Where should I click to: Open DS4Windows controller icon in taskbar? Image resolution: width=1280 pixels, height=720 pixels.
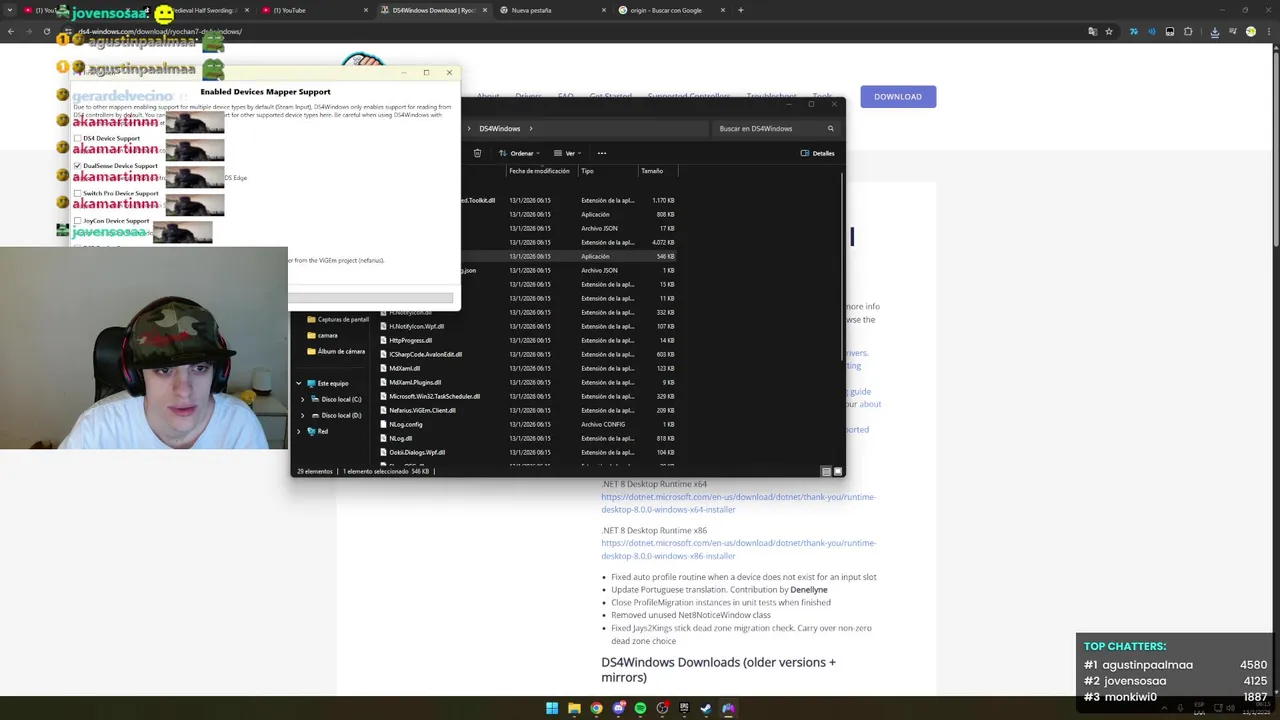728,708
